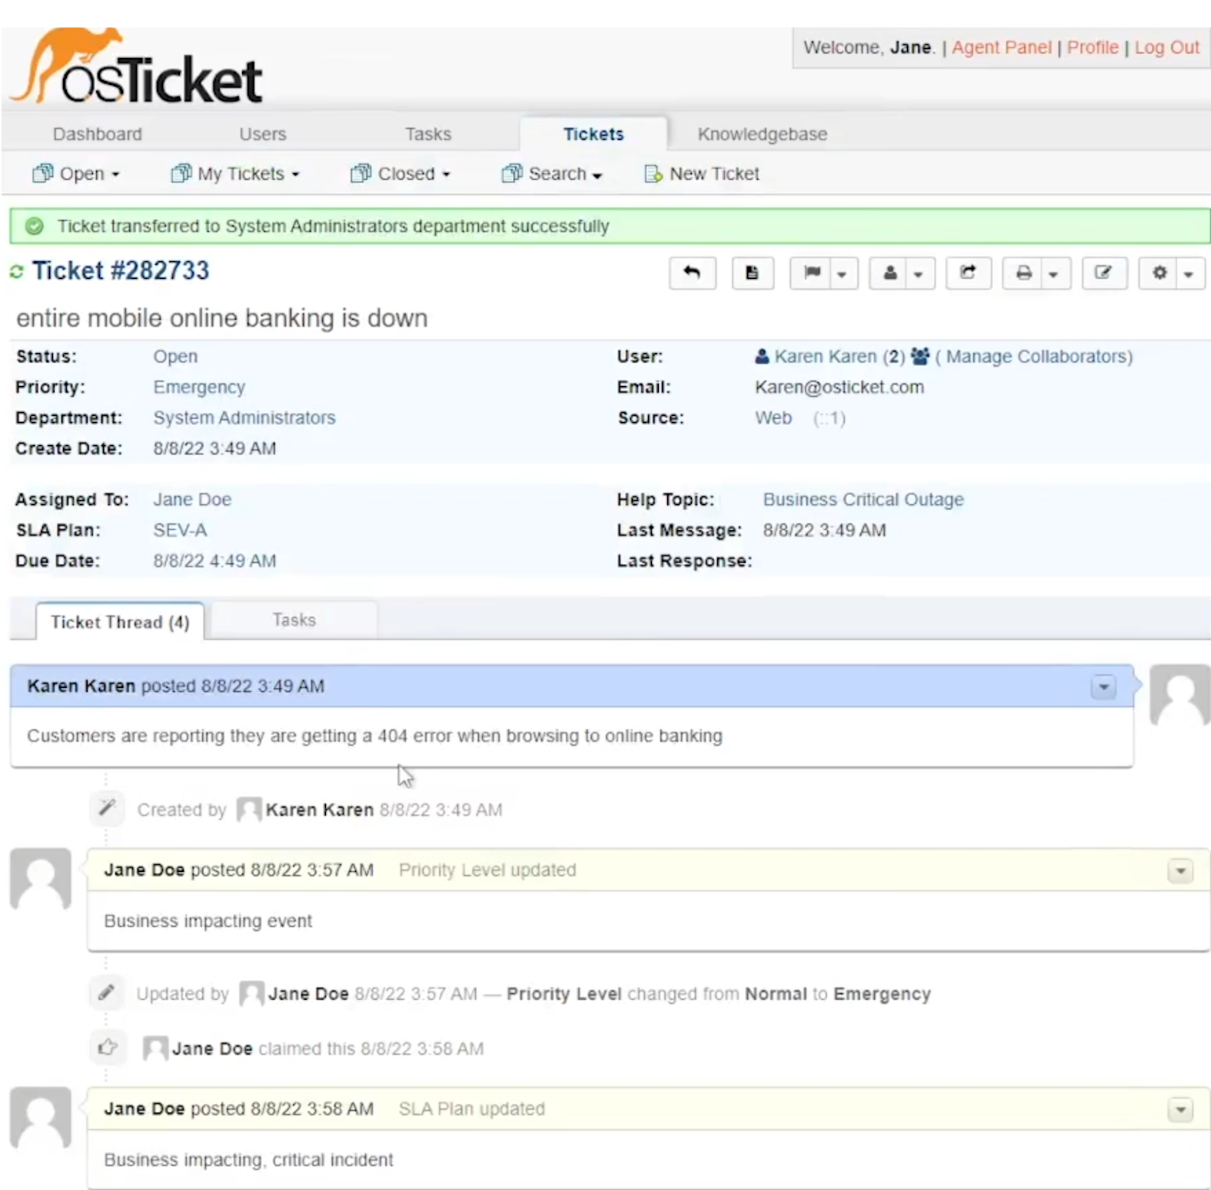This screenshot has height=1190, width=1211.
Task: Open the Business Critical Outage help topic link
Action: click(x=862, y=499)
